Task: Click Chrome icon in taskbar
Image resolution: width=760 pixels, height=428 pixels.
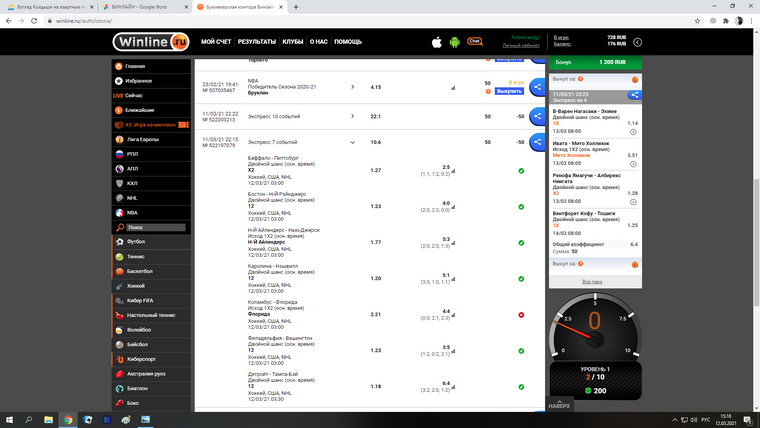Action: (68, 420)
